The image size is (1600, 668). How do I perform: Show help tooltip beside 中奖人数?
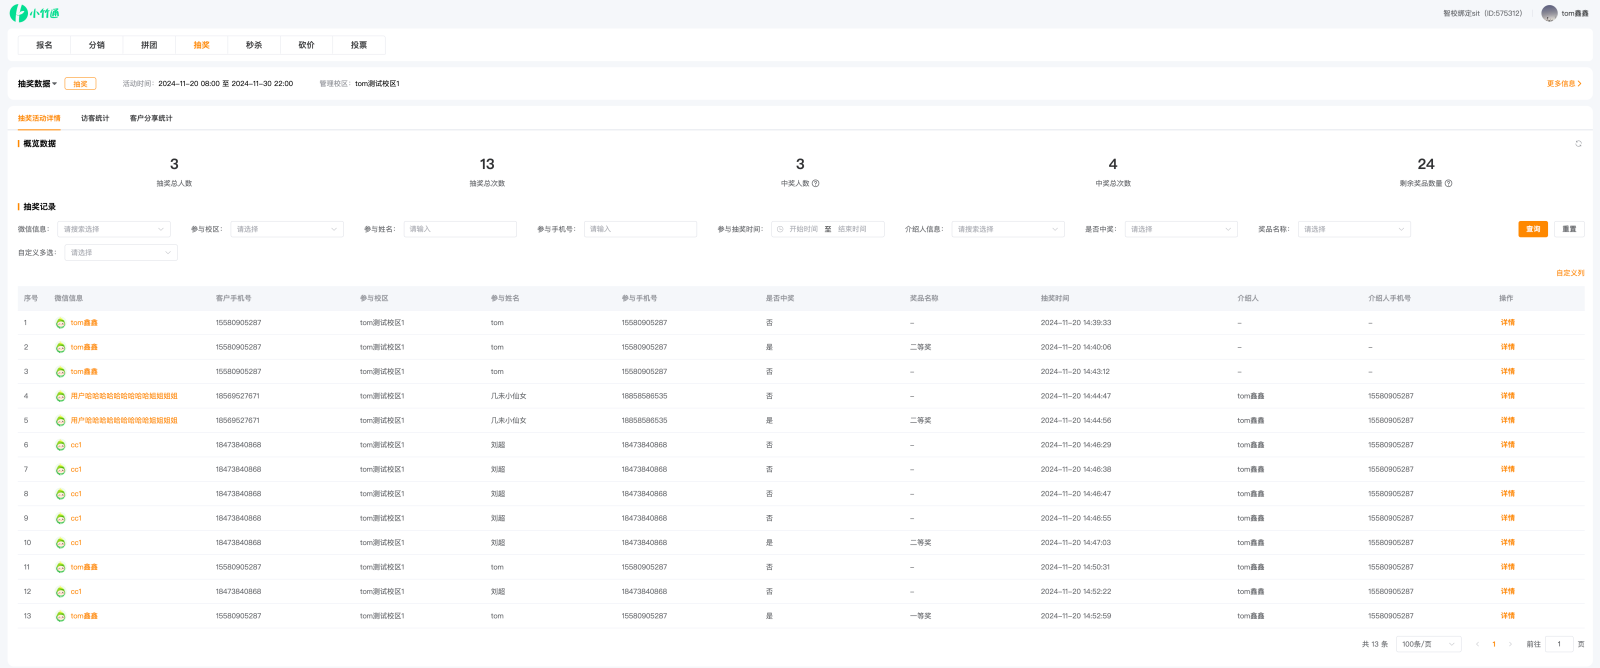(x=816, y=184)
